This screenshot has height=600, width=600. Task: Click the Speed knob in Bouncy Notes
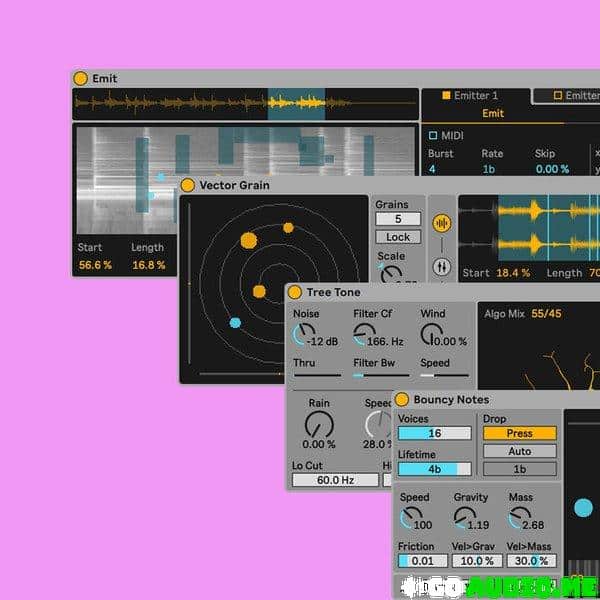(411, 518)
